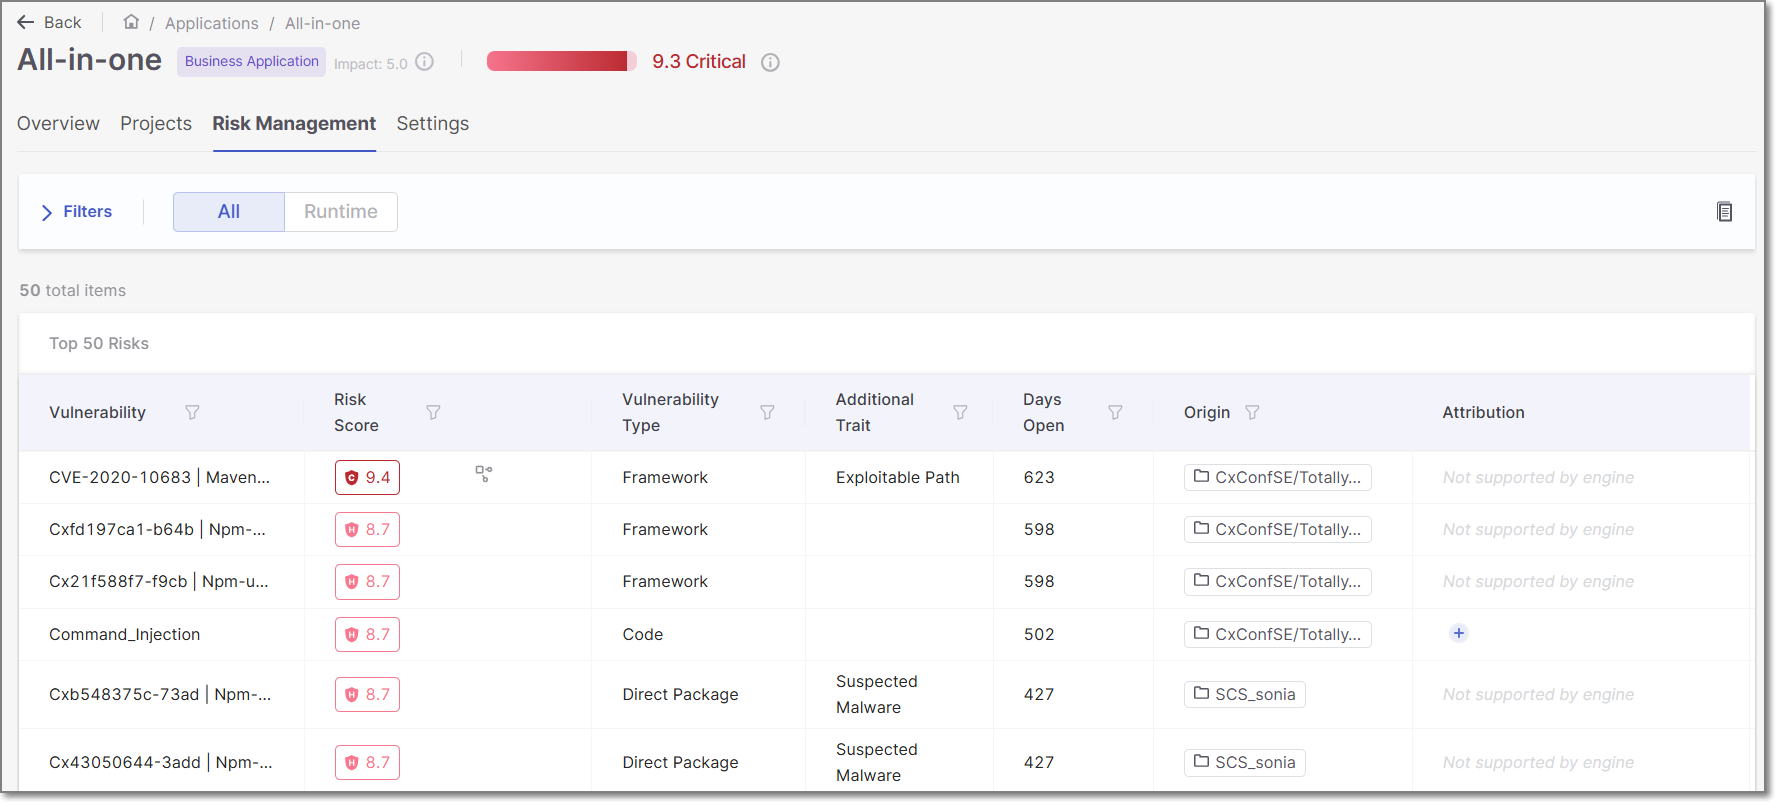Image resolution: width=1775 pixels, height=802 pixels.
Task: Switch to the Overview tab
Action: pyautogui.click(x=58, y=124)
